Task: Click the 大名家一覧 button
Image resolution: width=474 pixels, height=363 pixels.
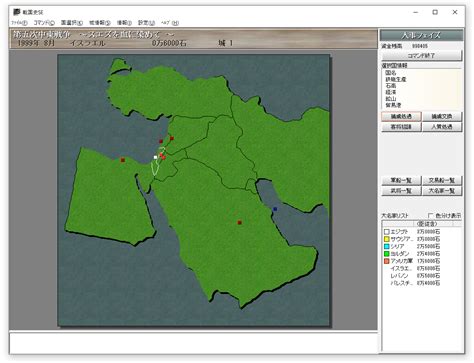Action: tap(442, 191)
